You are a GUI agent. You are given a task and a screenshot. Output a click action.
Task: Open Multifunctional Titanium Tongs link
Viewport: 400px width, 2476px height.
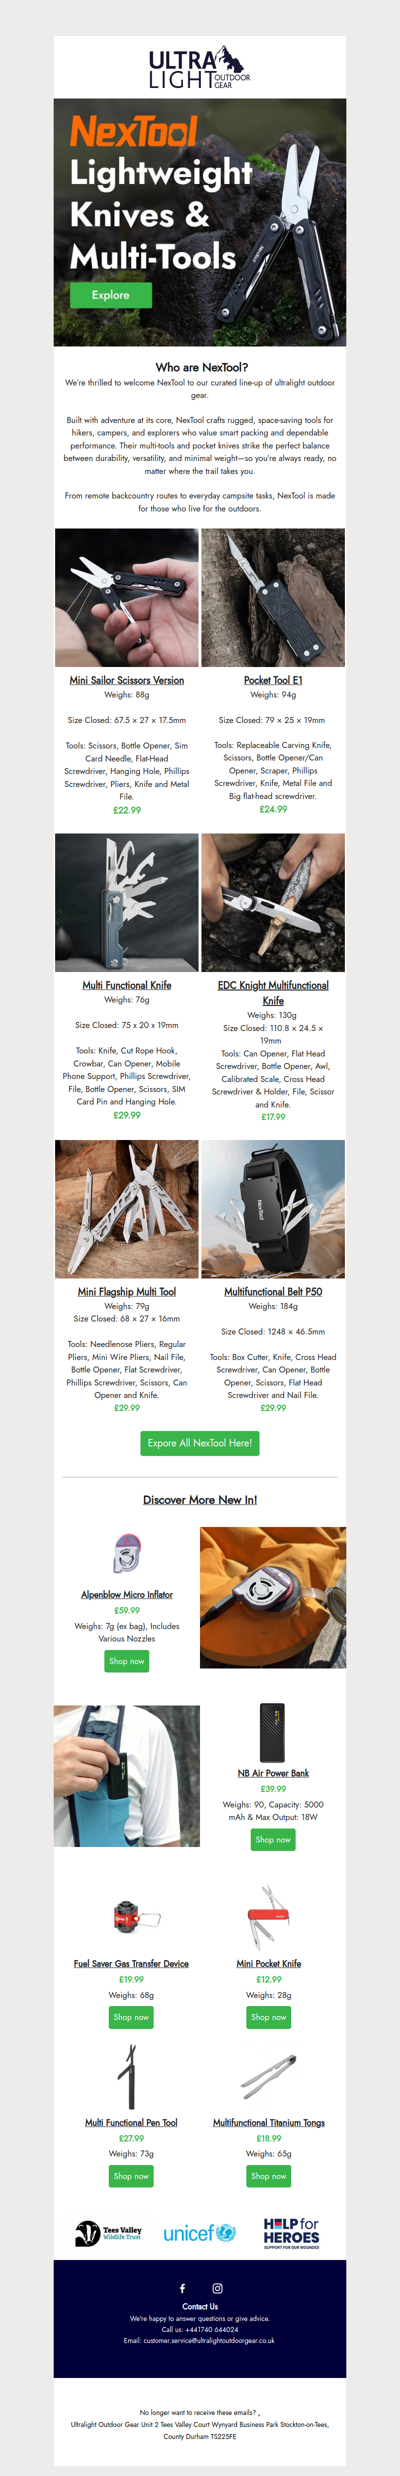coord(269,2122)
